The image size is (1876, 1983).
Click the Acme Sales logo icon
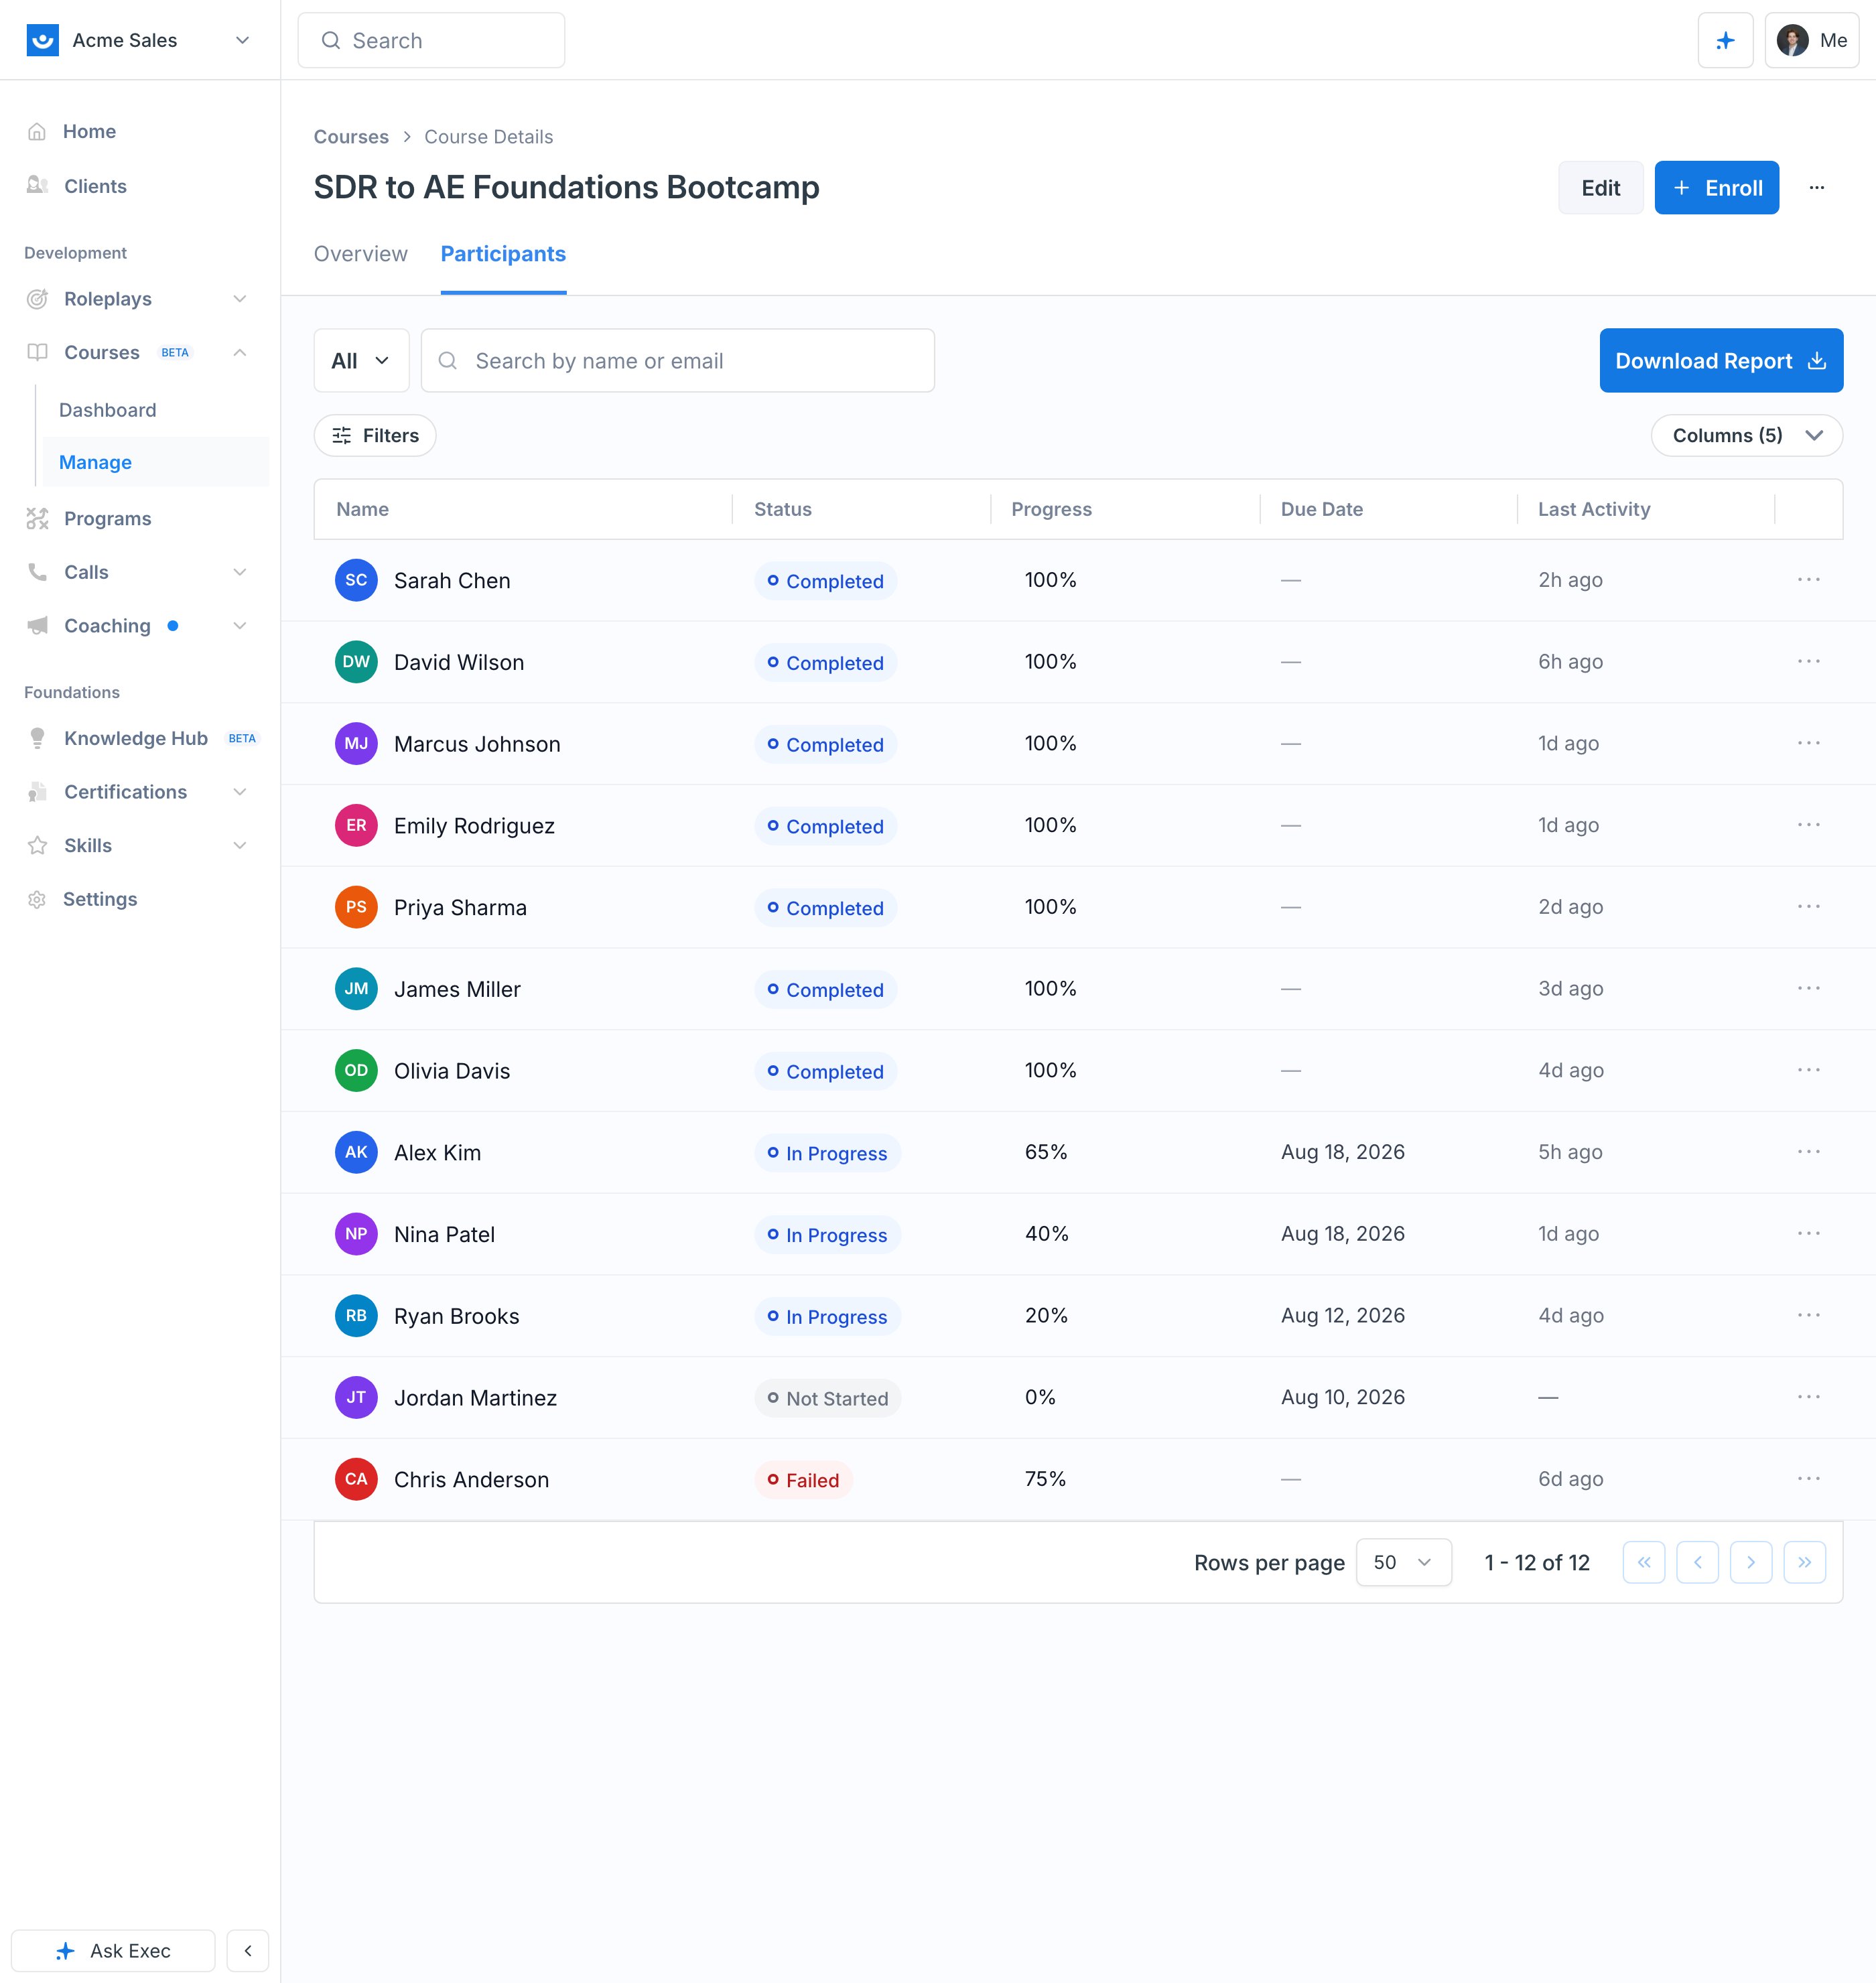pyautogui.click(x=42, y=40)
